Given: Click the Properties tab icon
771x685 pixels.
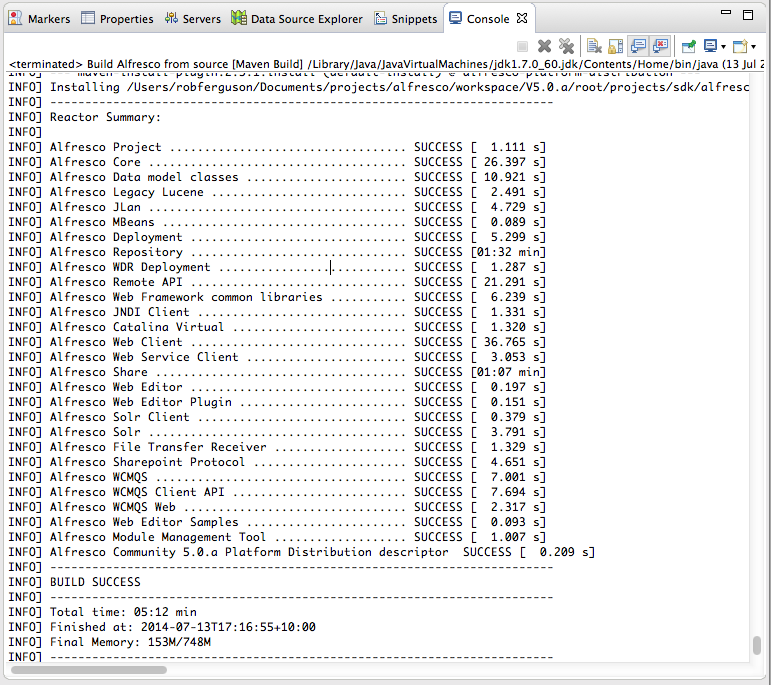Looking at the screenshot, I should (x=88, y=18).
